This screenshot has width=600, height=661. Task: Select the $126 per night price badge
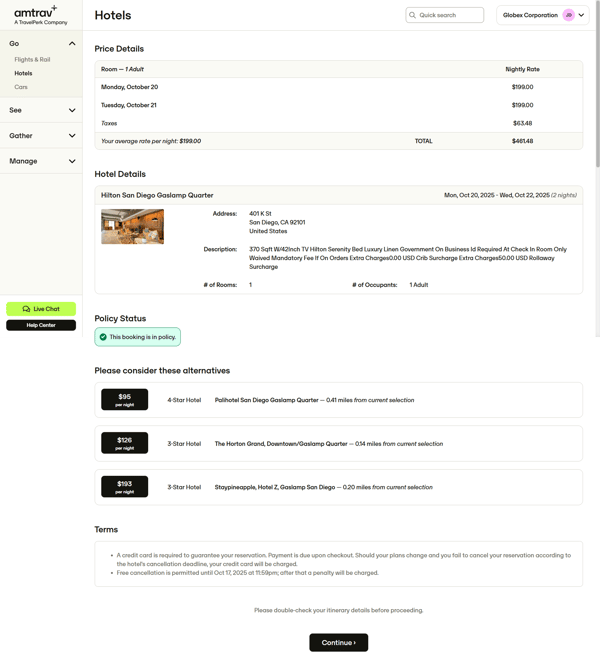[x=124, y=443]
